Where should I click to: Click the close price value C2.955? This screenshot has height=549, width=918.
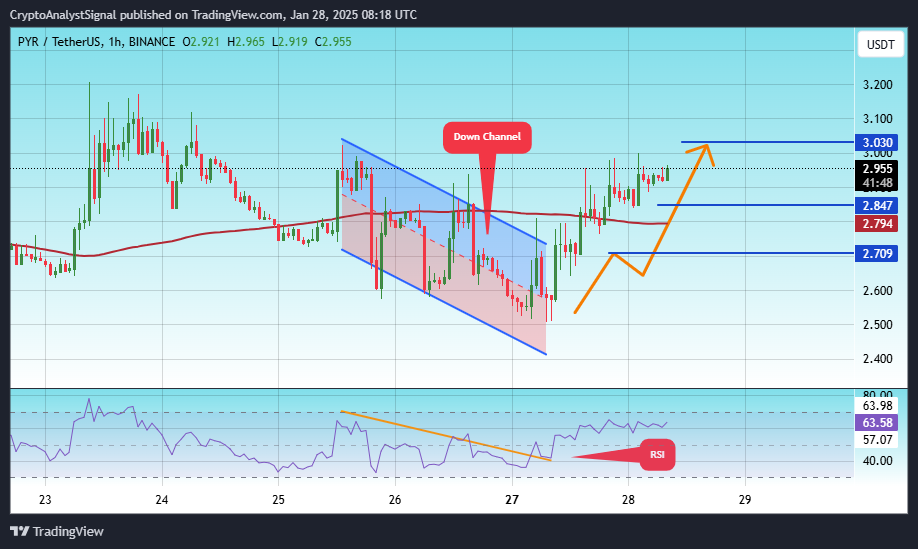coord(333,42)
